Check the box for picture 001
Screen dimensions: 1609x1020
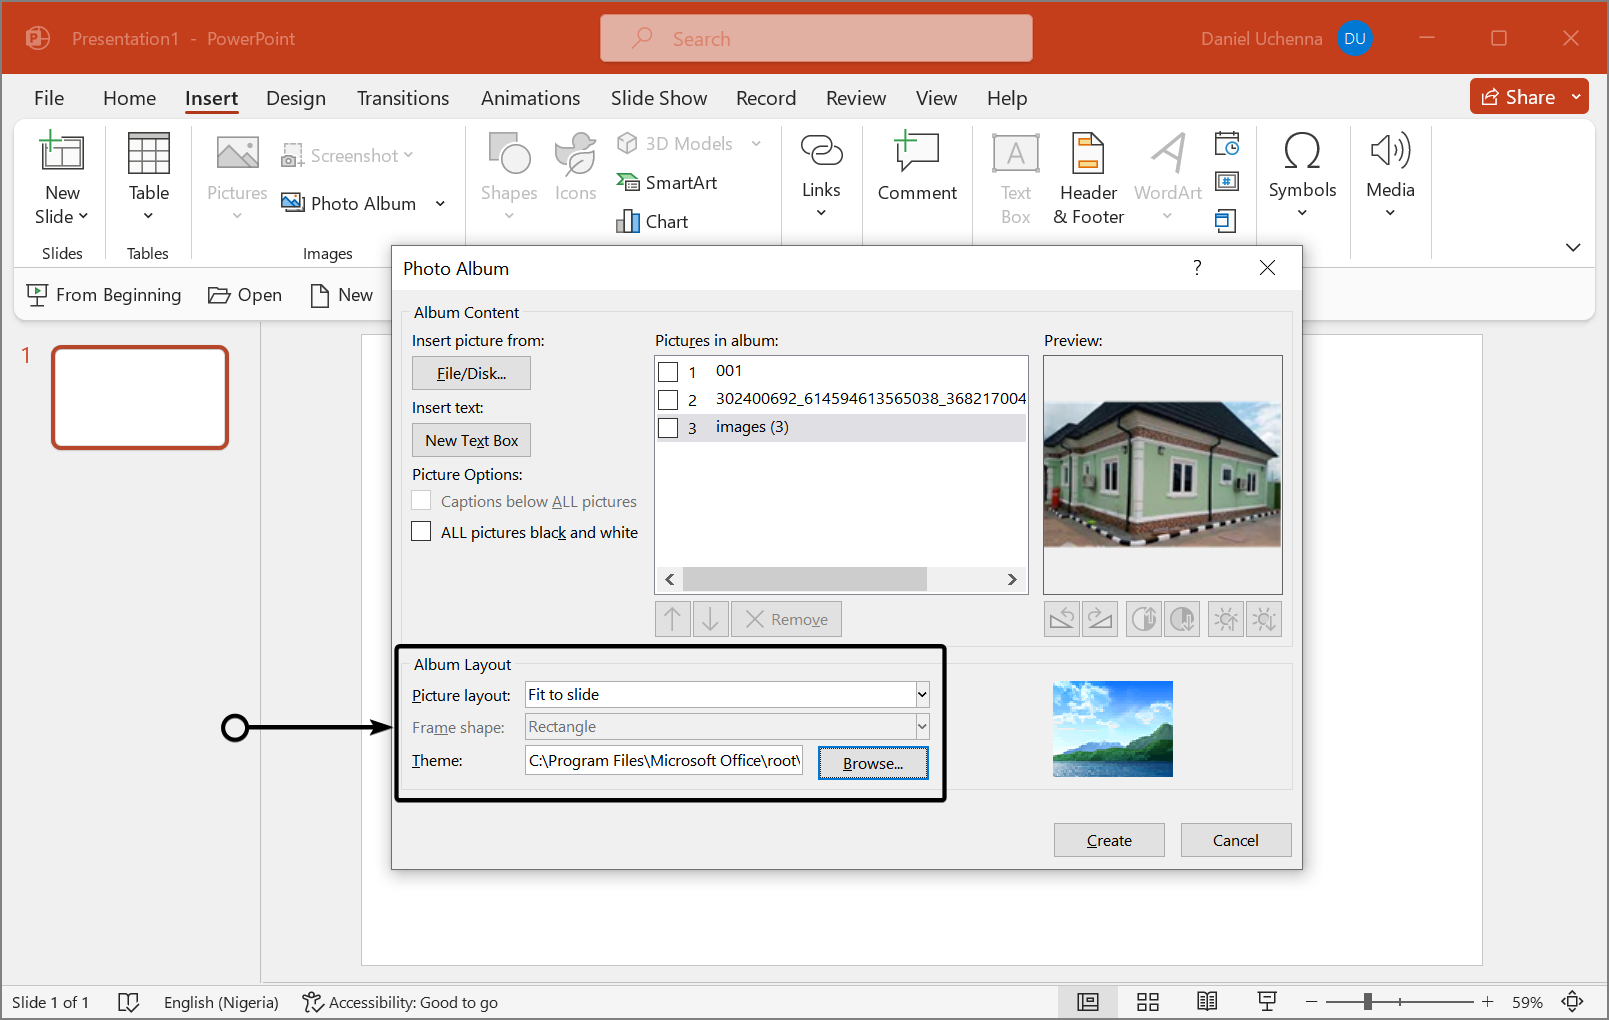tap(669, 372)
